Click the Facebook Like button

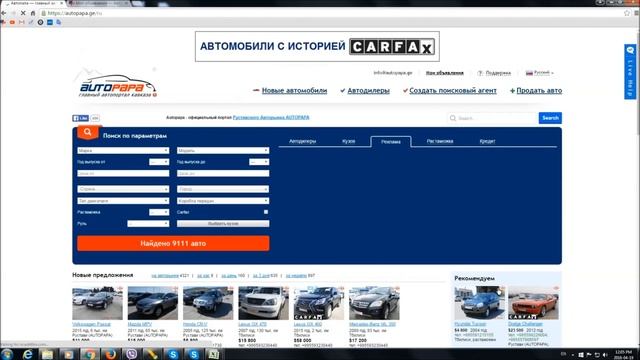click(x=80, y=118)
